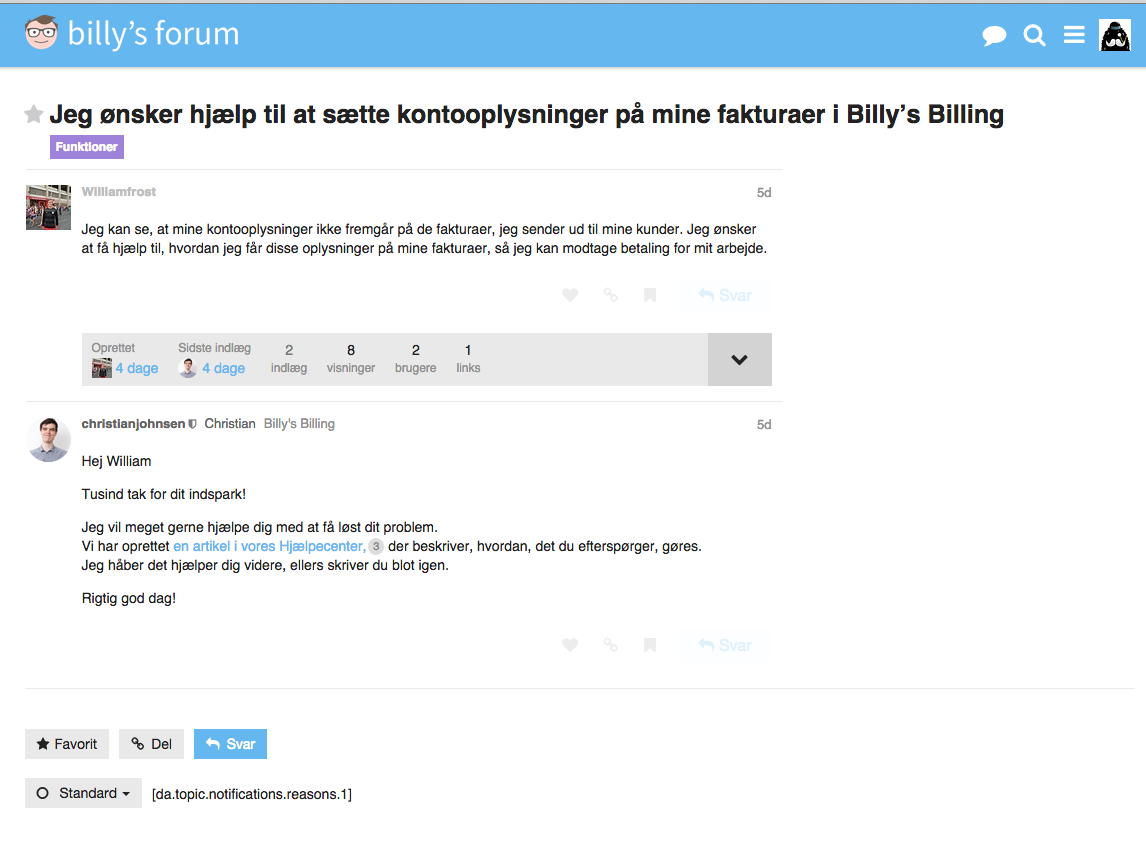
Task: Bookmark Williamfrost's post
Action: coord(650,295)
